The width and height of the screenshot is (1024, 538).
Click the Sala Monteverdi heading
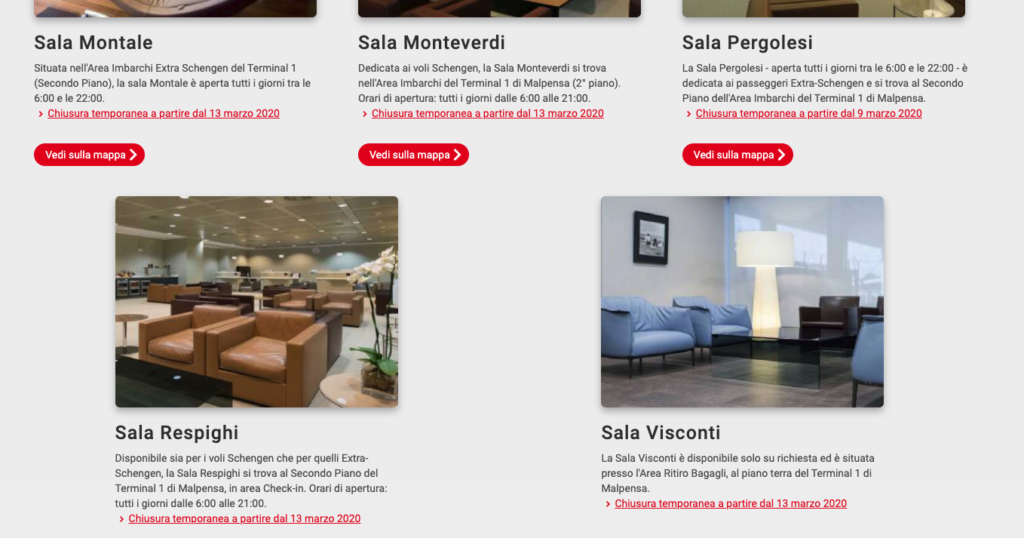[432, 42]
